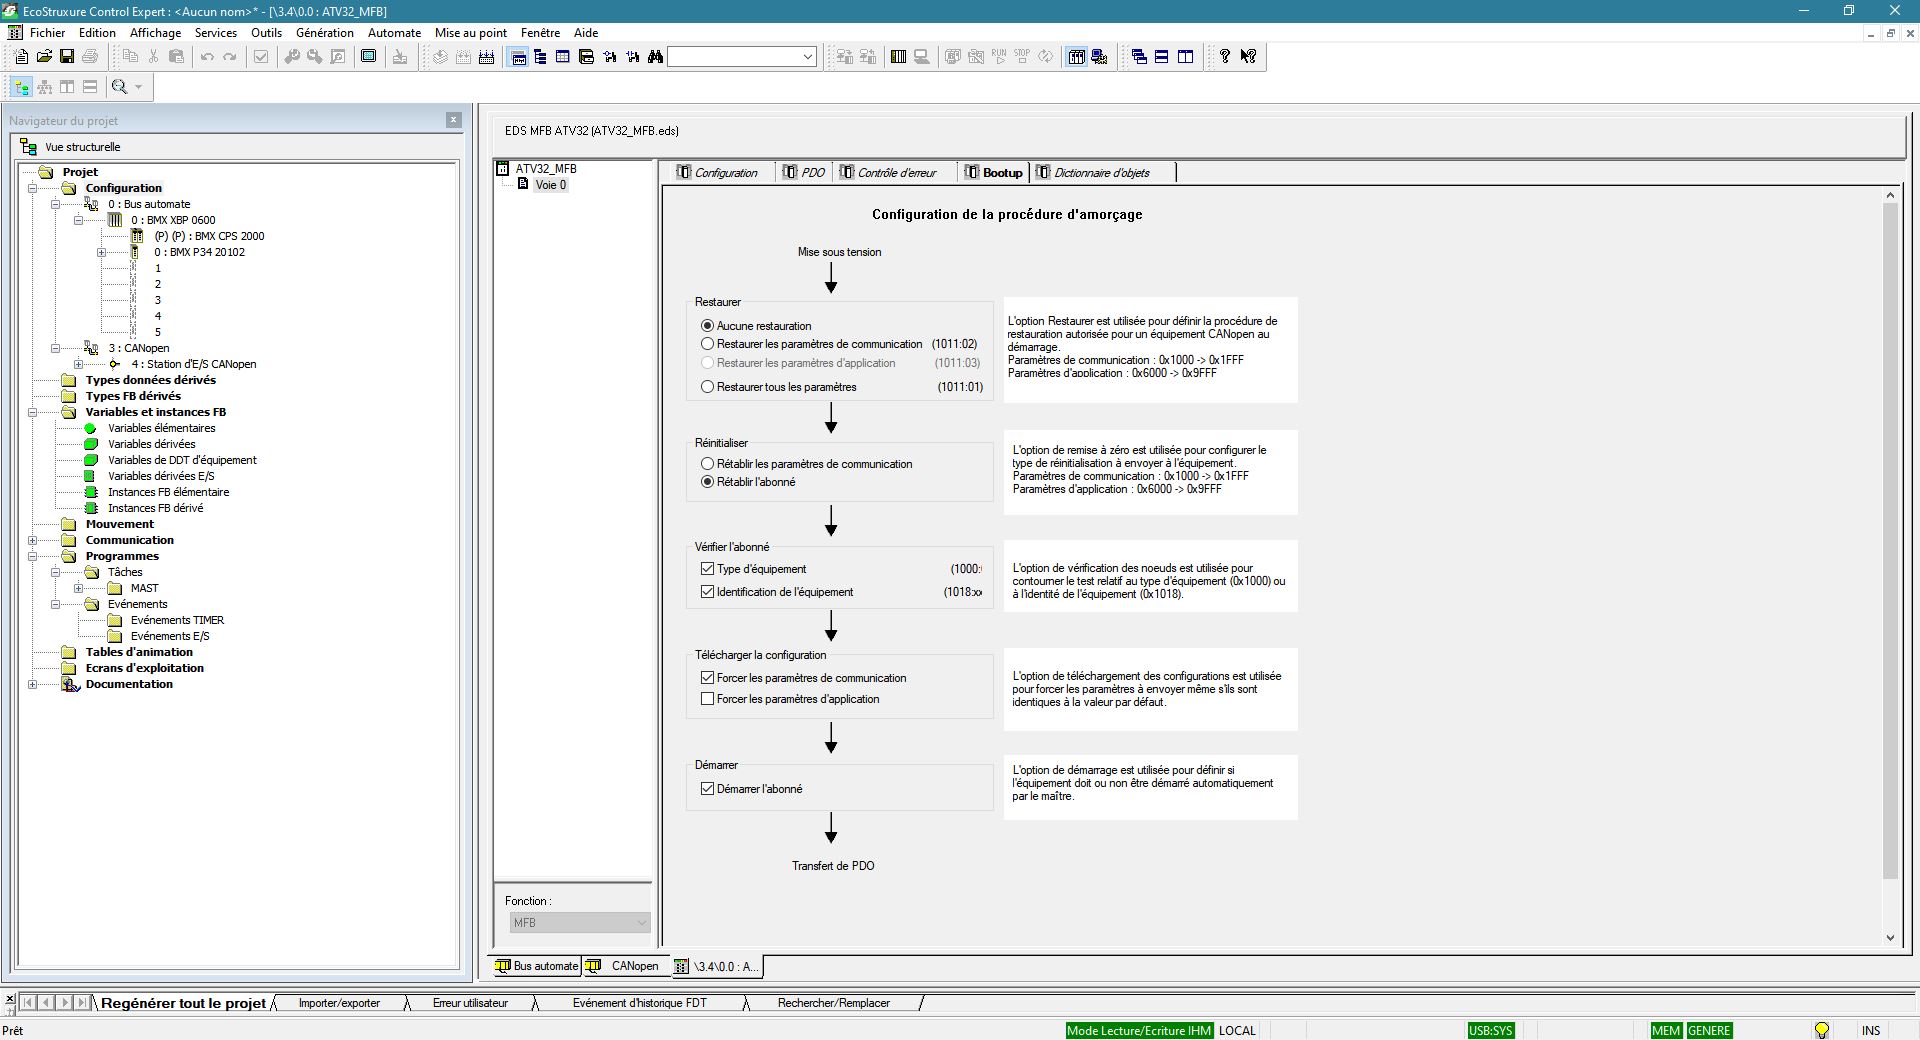This screenshot has width=1920, height=1040.
Task: Open project using the folder toolbar icon
Action: 44,57
